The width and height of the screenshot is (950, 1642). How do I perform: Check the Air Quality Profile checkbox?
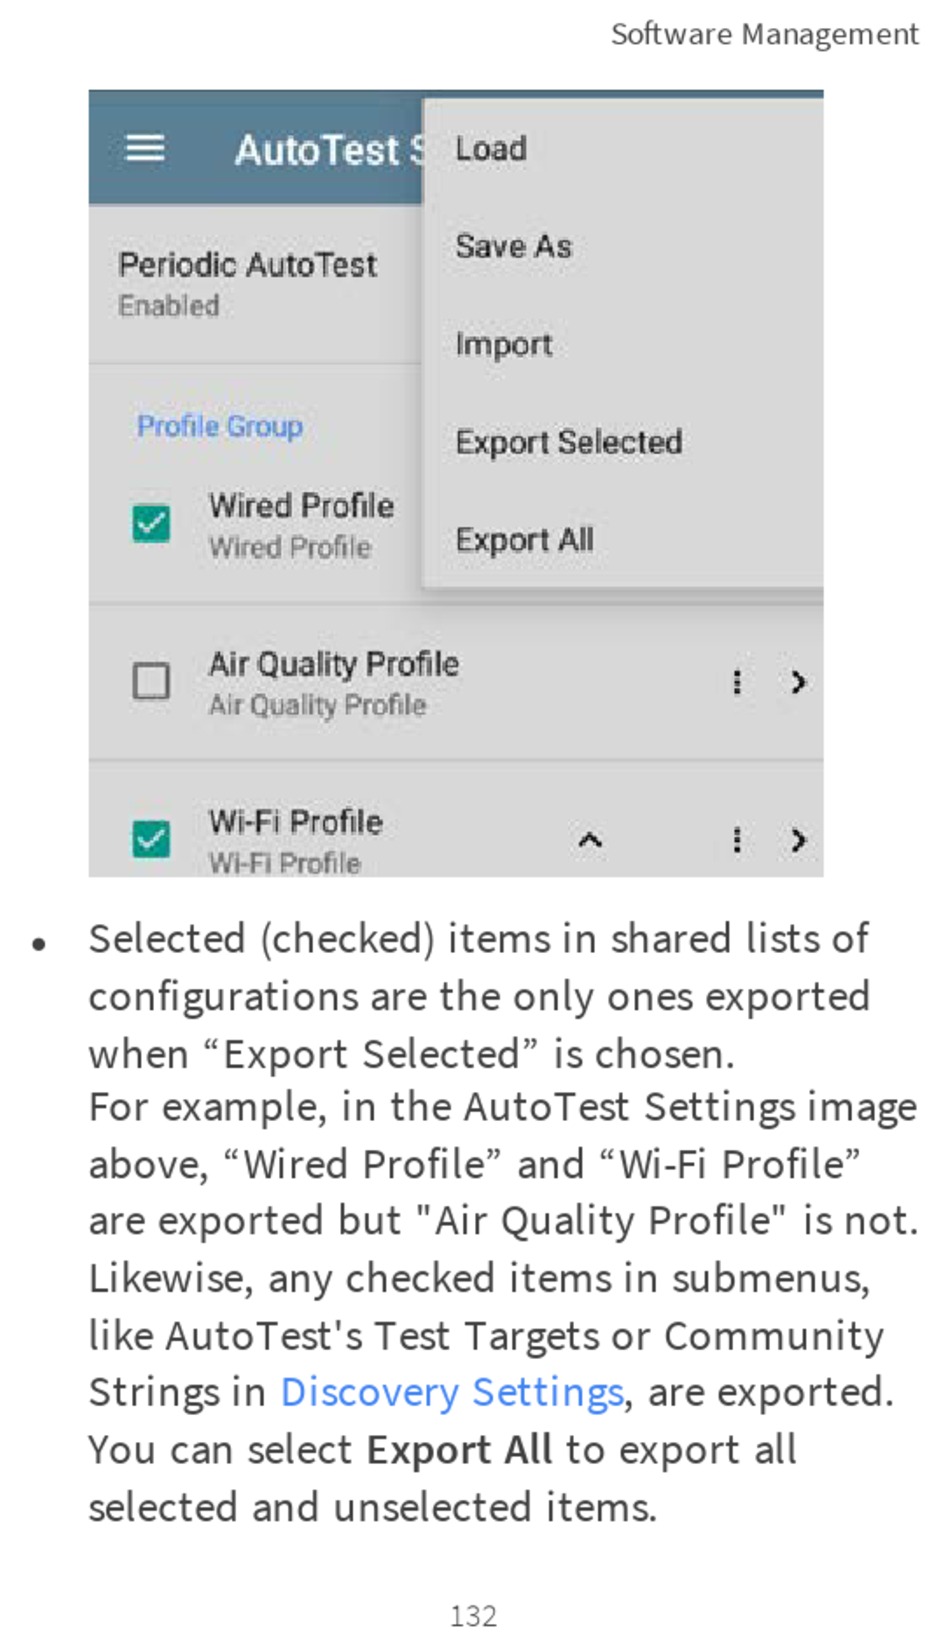click(x=152, y=681)
